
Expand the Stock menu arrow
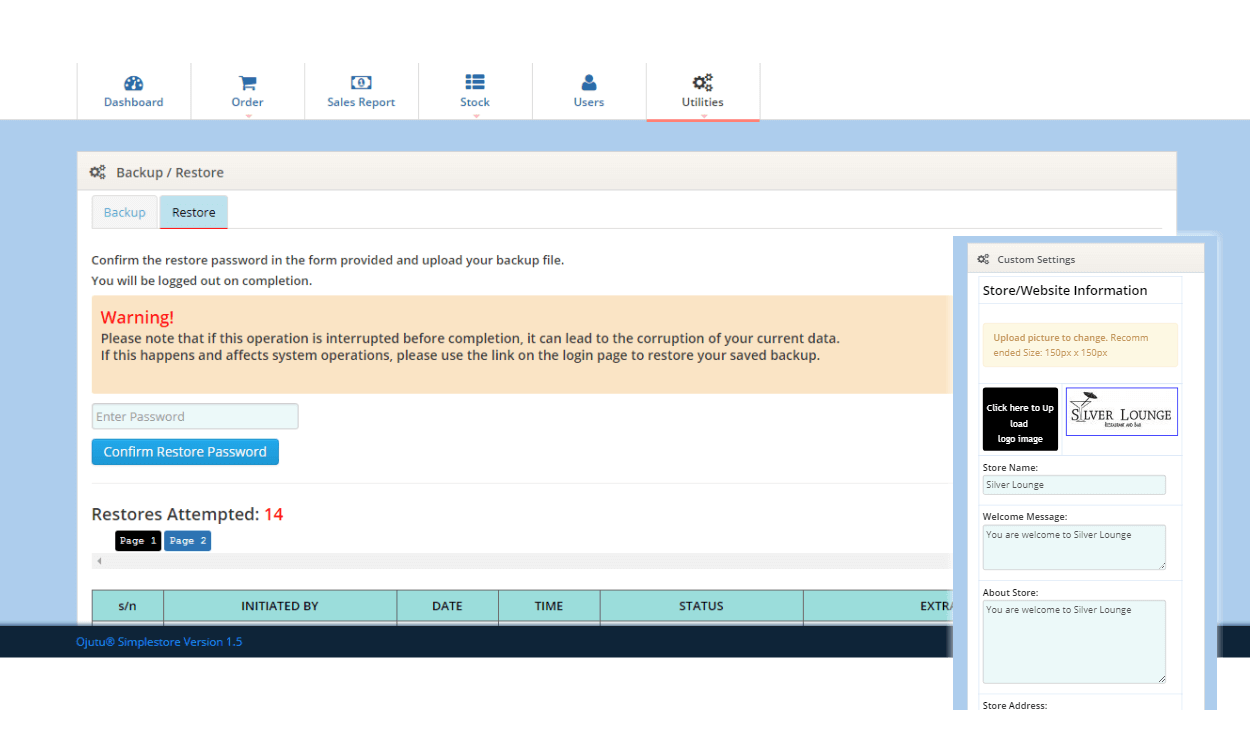click(x=476, y=116)
